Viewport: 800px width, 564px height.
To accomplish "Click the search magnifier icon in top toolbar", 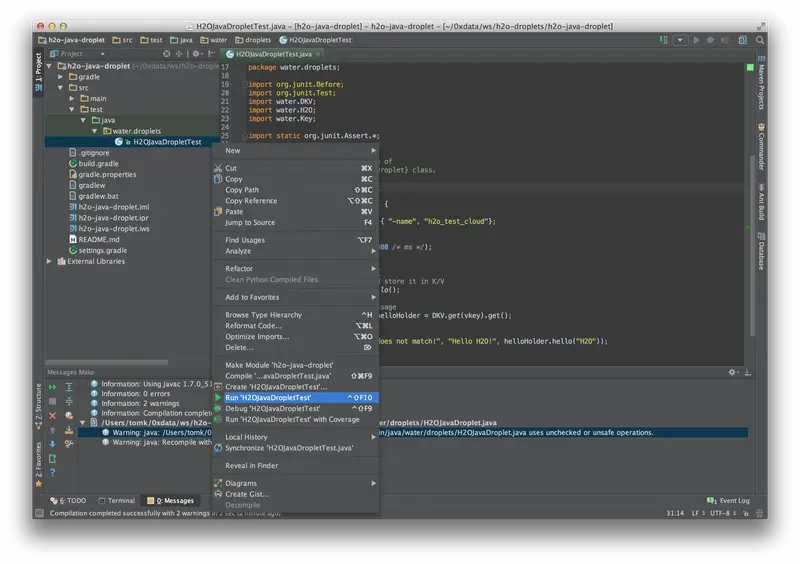I will (x=760, y=40).
